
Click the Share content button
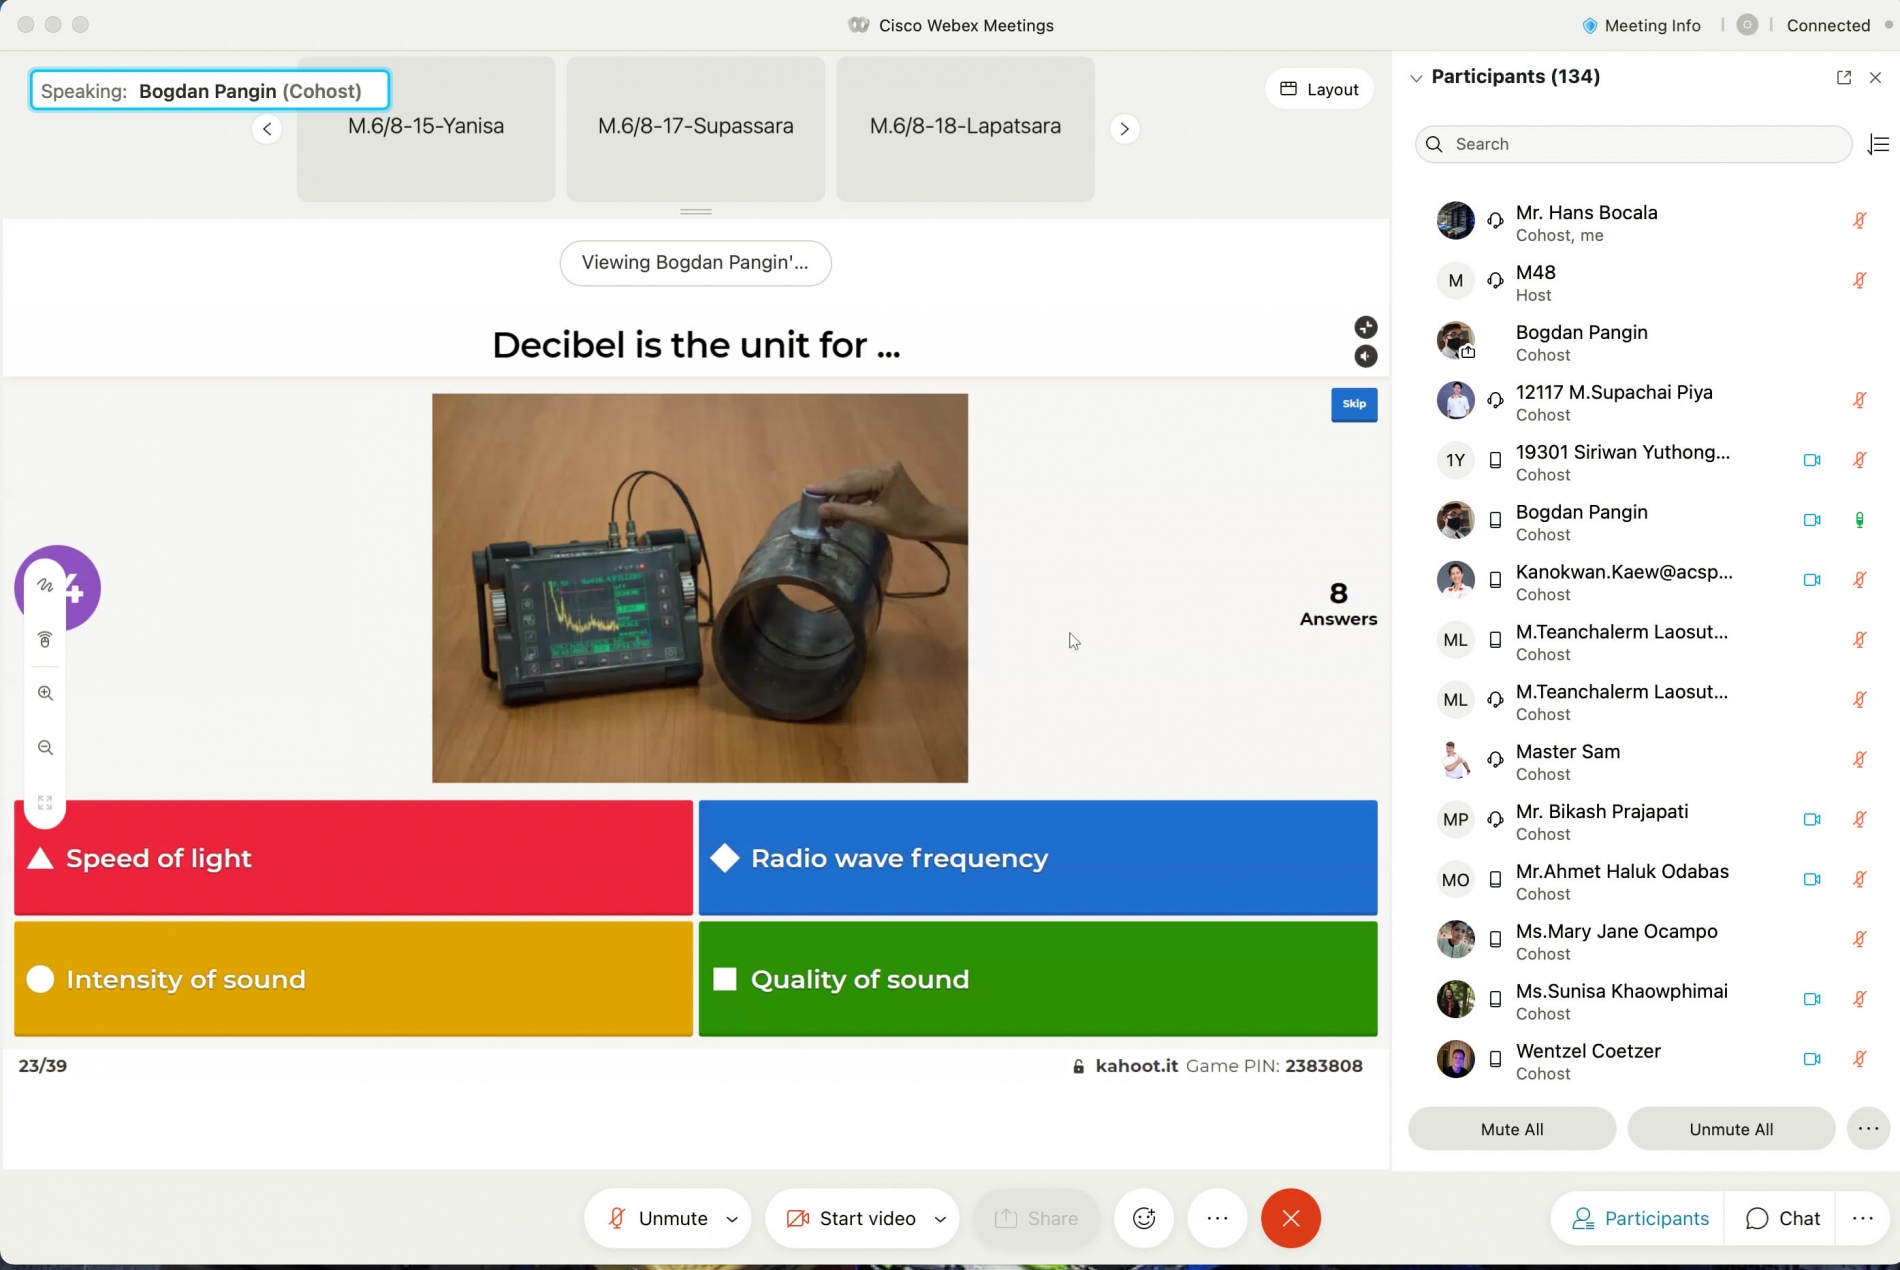[1036, 1218]
